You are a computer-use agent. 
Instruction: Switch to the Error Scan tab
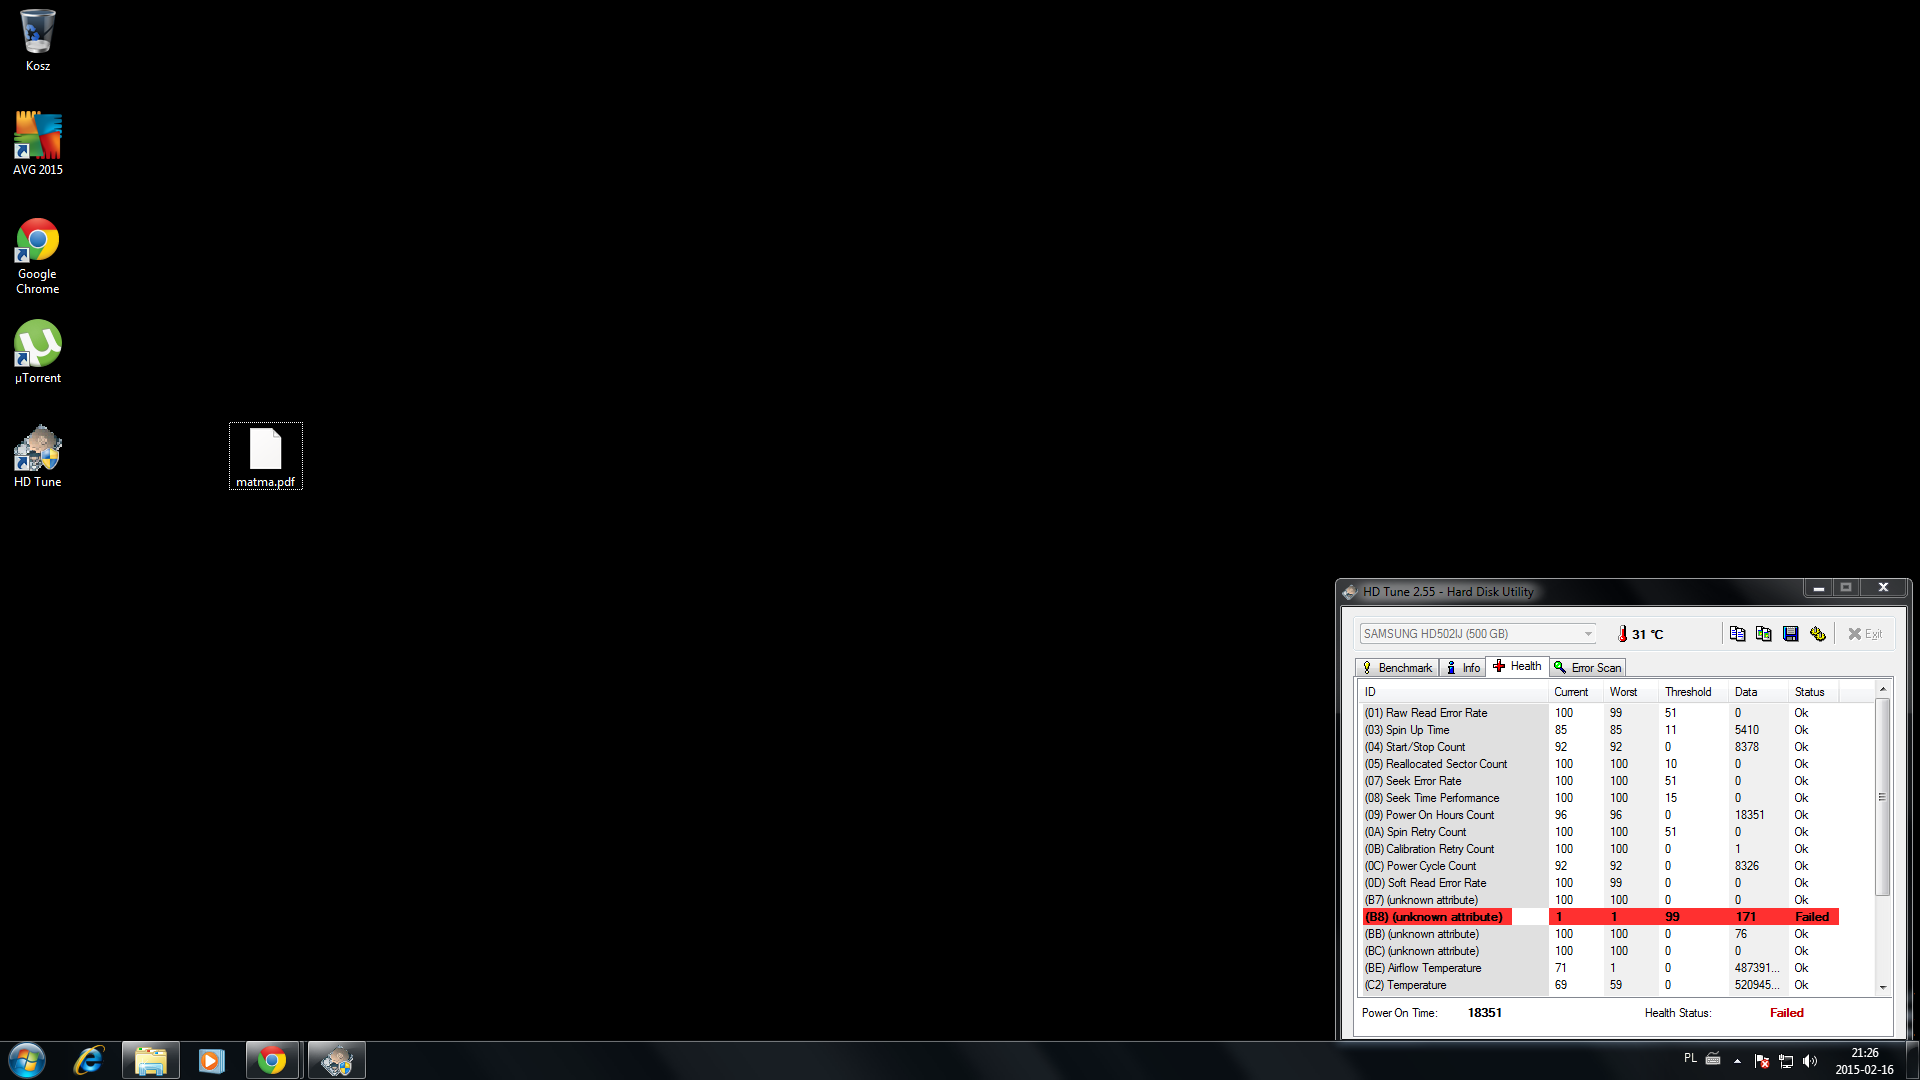(1588, 667)
